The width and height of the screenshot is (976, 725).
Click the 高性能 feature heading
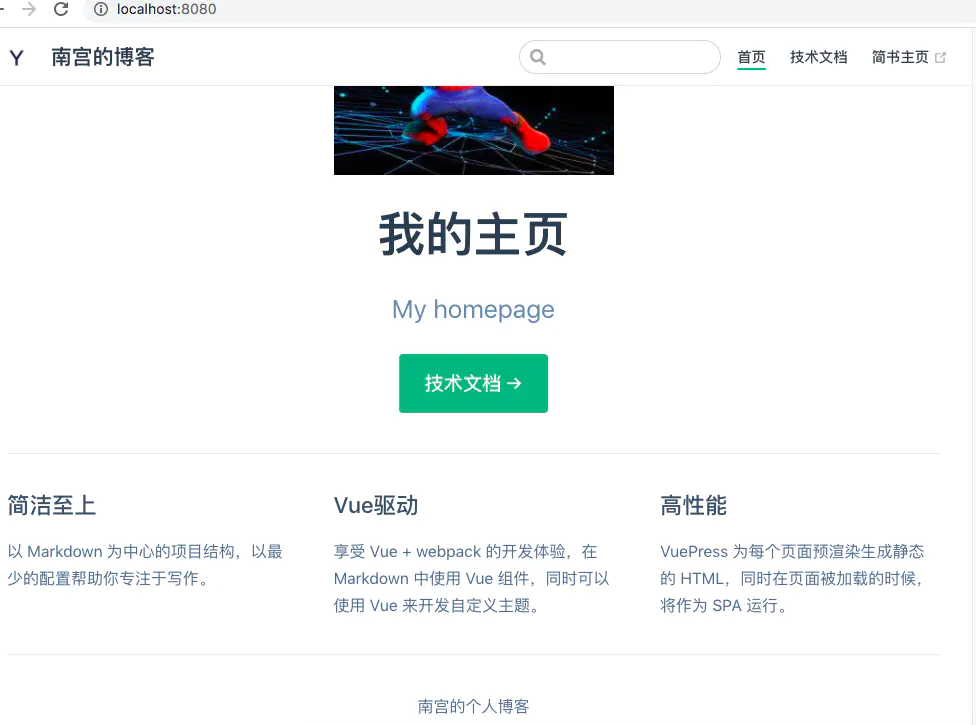coord(693,505)
